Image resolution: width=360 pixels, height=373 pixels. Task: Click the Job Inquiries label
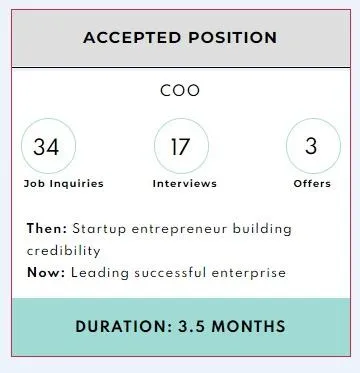(x=64, y=184)
